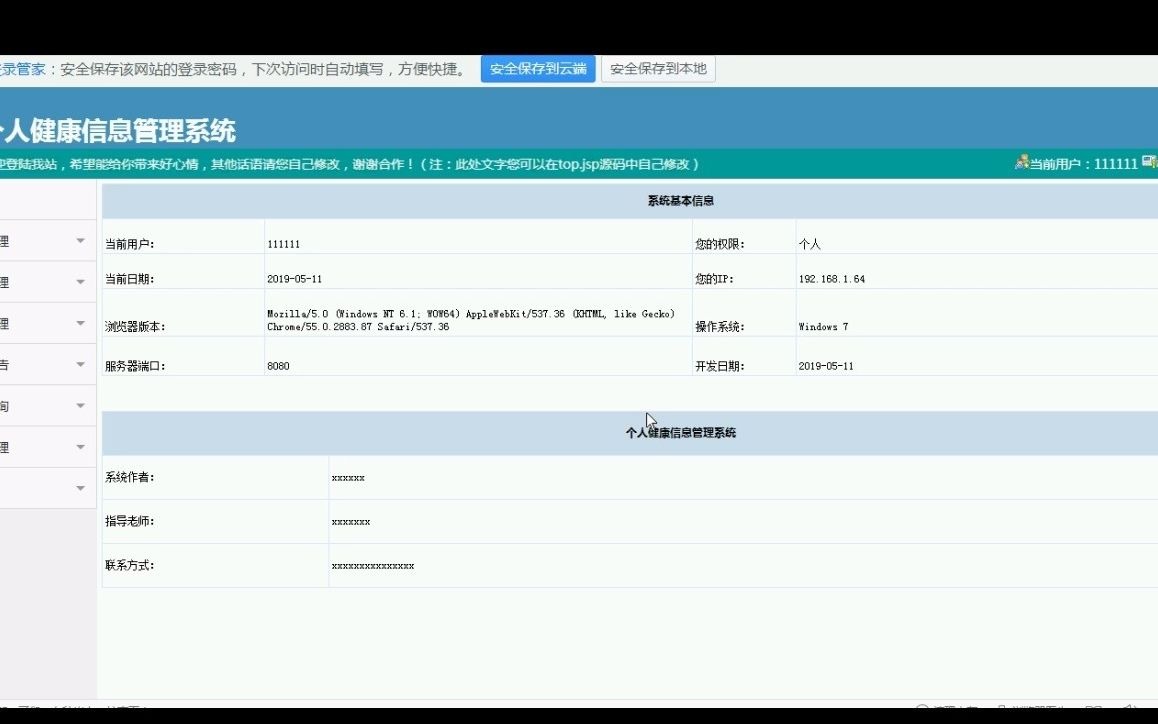The image size is (1158, 724).
Task: Click the 安全保存到云端 button
Action: (538, 69)
